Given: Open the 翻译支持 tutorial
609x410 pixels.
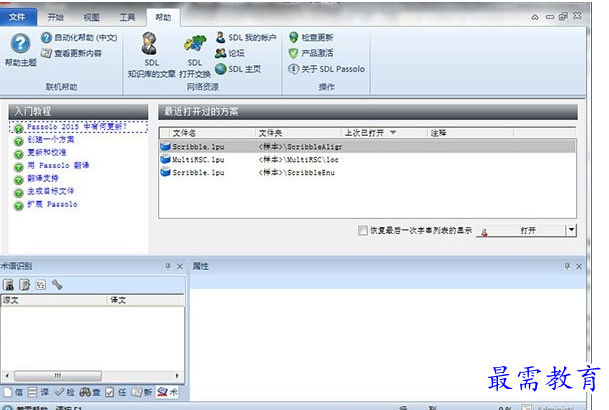Looking at the screenshot, I should tap(43, 178).
